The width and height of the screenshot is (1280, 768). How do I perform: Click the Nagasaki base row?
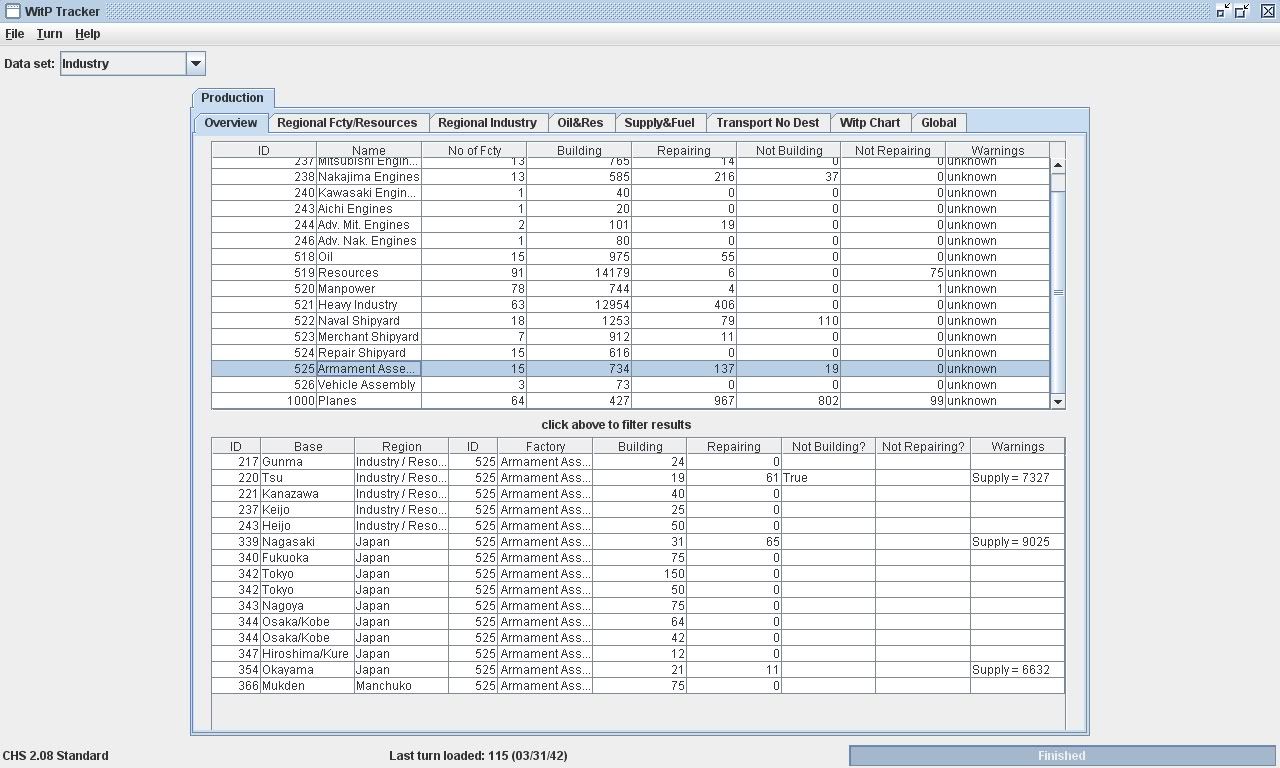pyautogui.click(x=638, y=542)
